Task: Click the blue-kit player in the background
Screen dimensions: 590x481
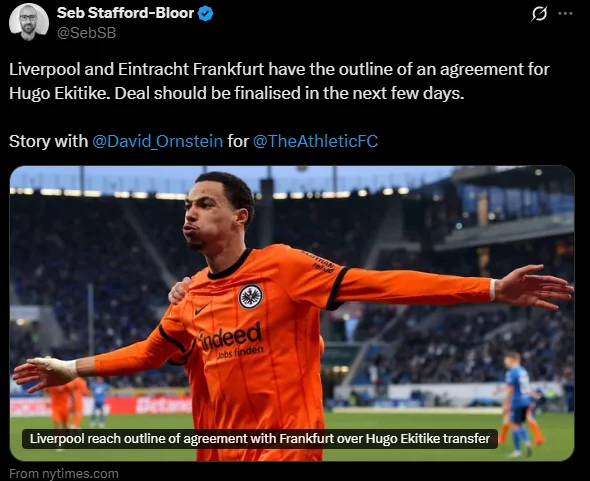Action: pos(518,403)
